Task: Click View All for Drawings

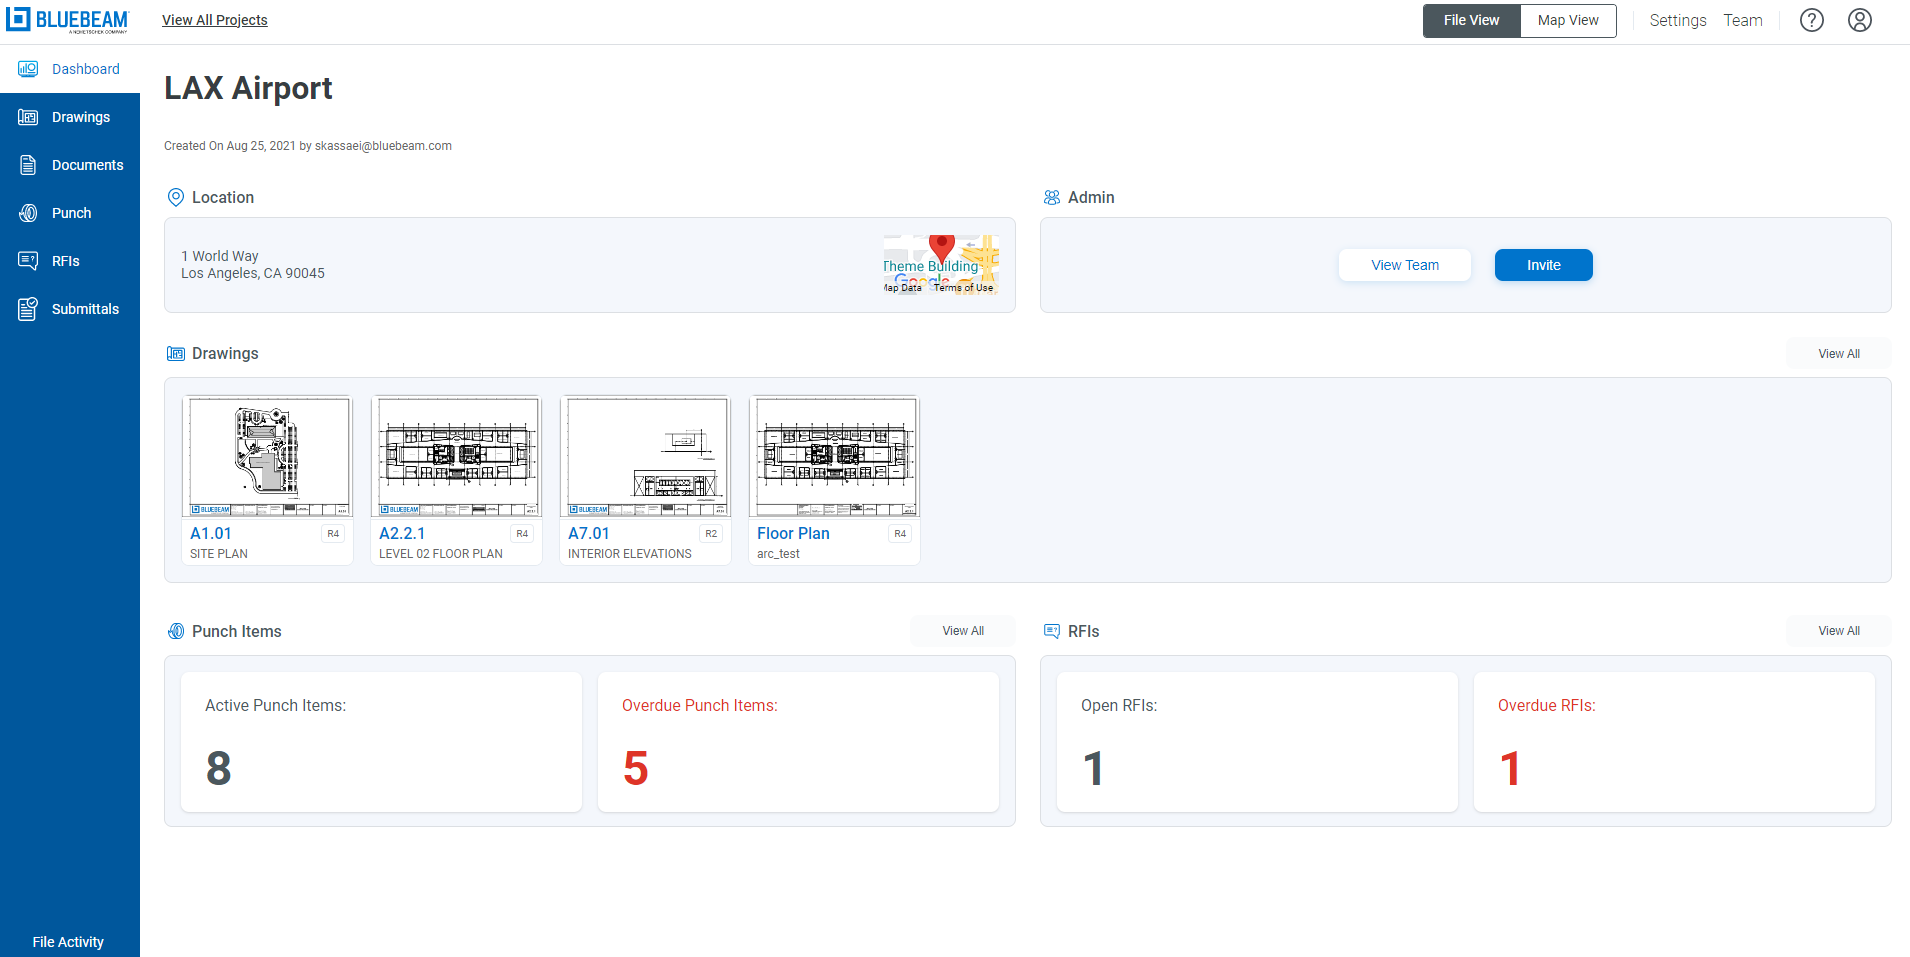Action: point(1839,354)
